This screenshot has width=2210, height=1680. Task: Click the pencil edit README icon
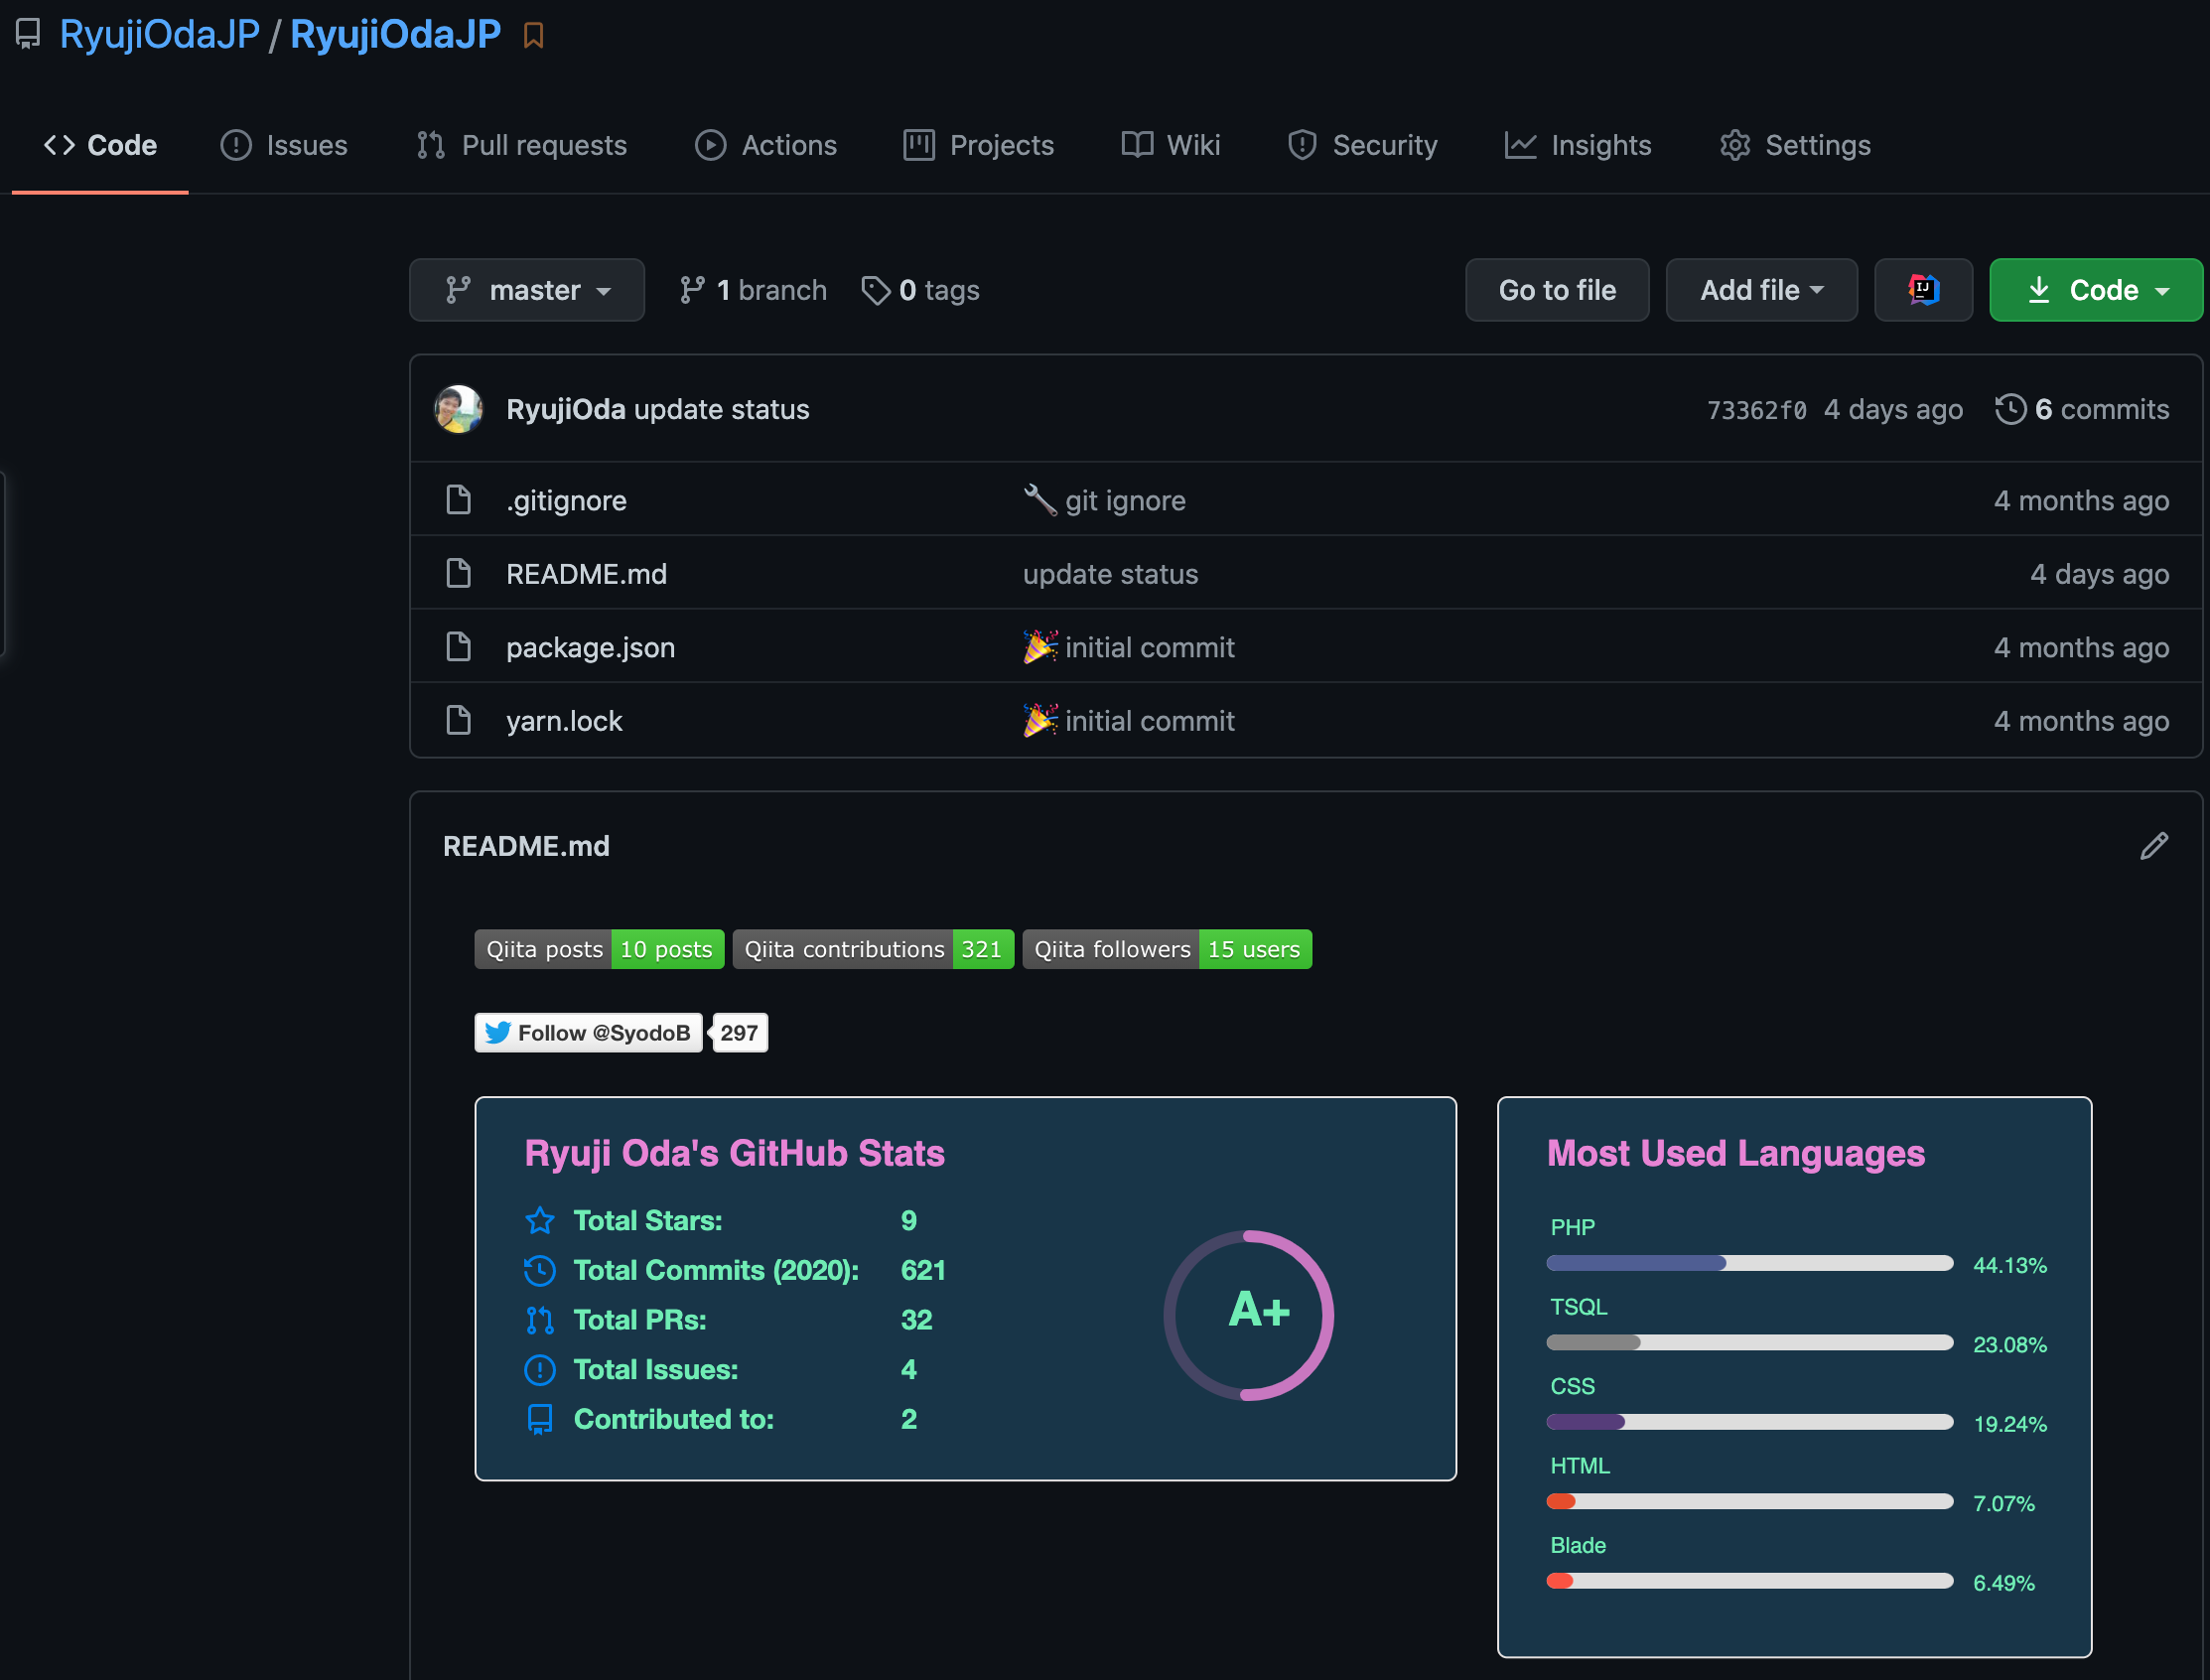pyautogui.click(x=2153, y=846)
